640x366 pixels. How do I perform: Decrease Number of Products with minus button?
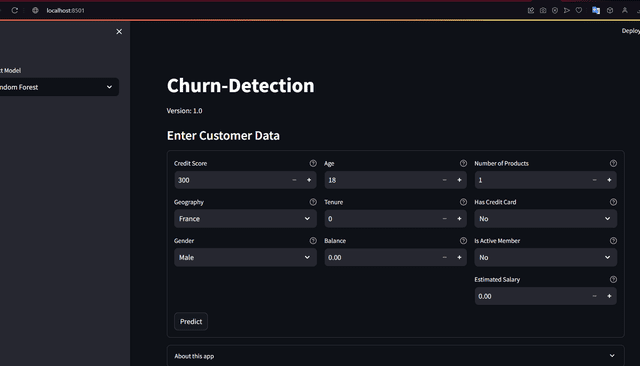pos(594,180)
